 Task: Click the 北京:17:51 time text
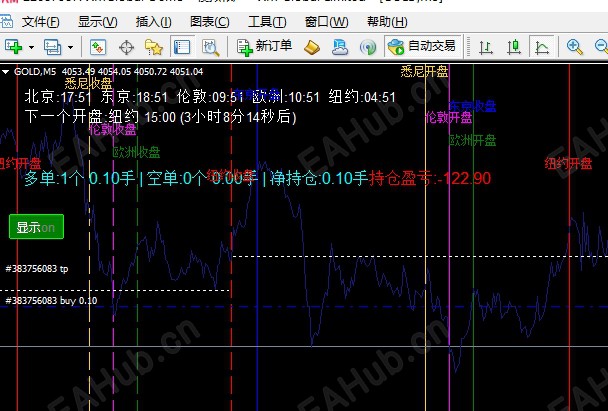coord(58,97)
